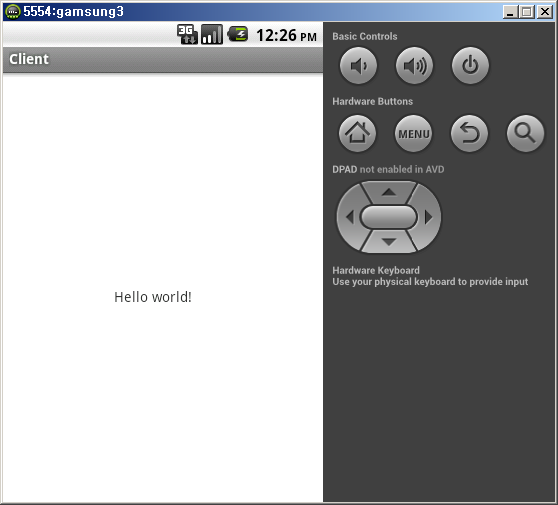Screen dimensions: 558x505
Task: Click the Client title bar label
Action: pyautogui.click(x=29, y=59)
